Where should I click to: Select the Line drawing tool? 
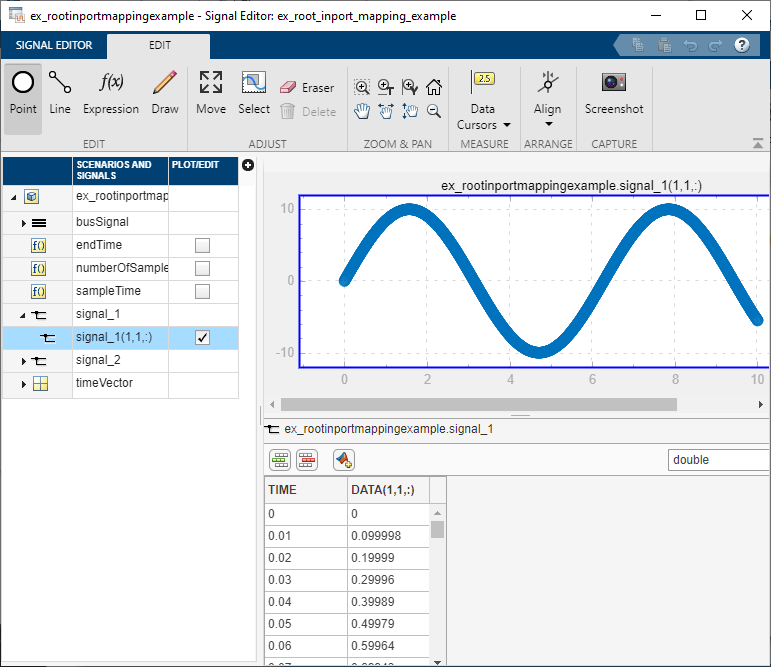pos(60,93)
